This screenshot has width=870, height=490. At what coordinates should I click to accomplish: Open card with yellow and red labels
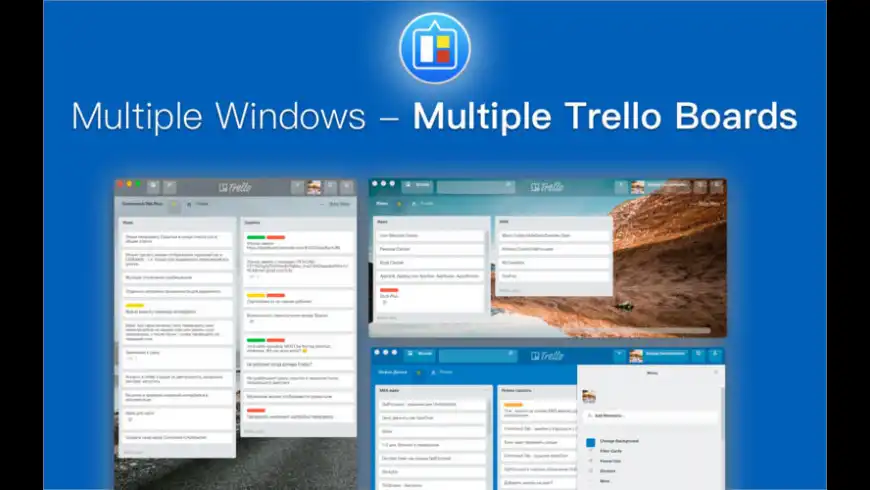(x=299, y=299)
